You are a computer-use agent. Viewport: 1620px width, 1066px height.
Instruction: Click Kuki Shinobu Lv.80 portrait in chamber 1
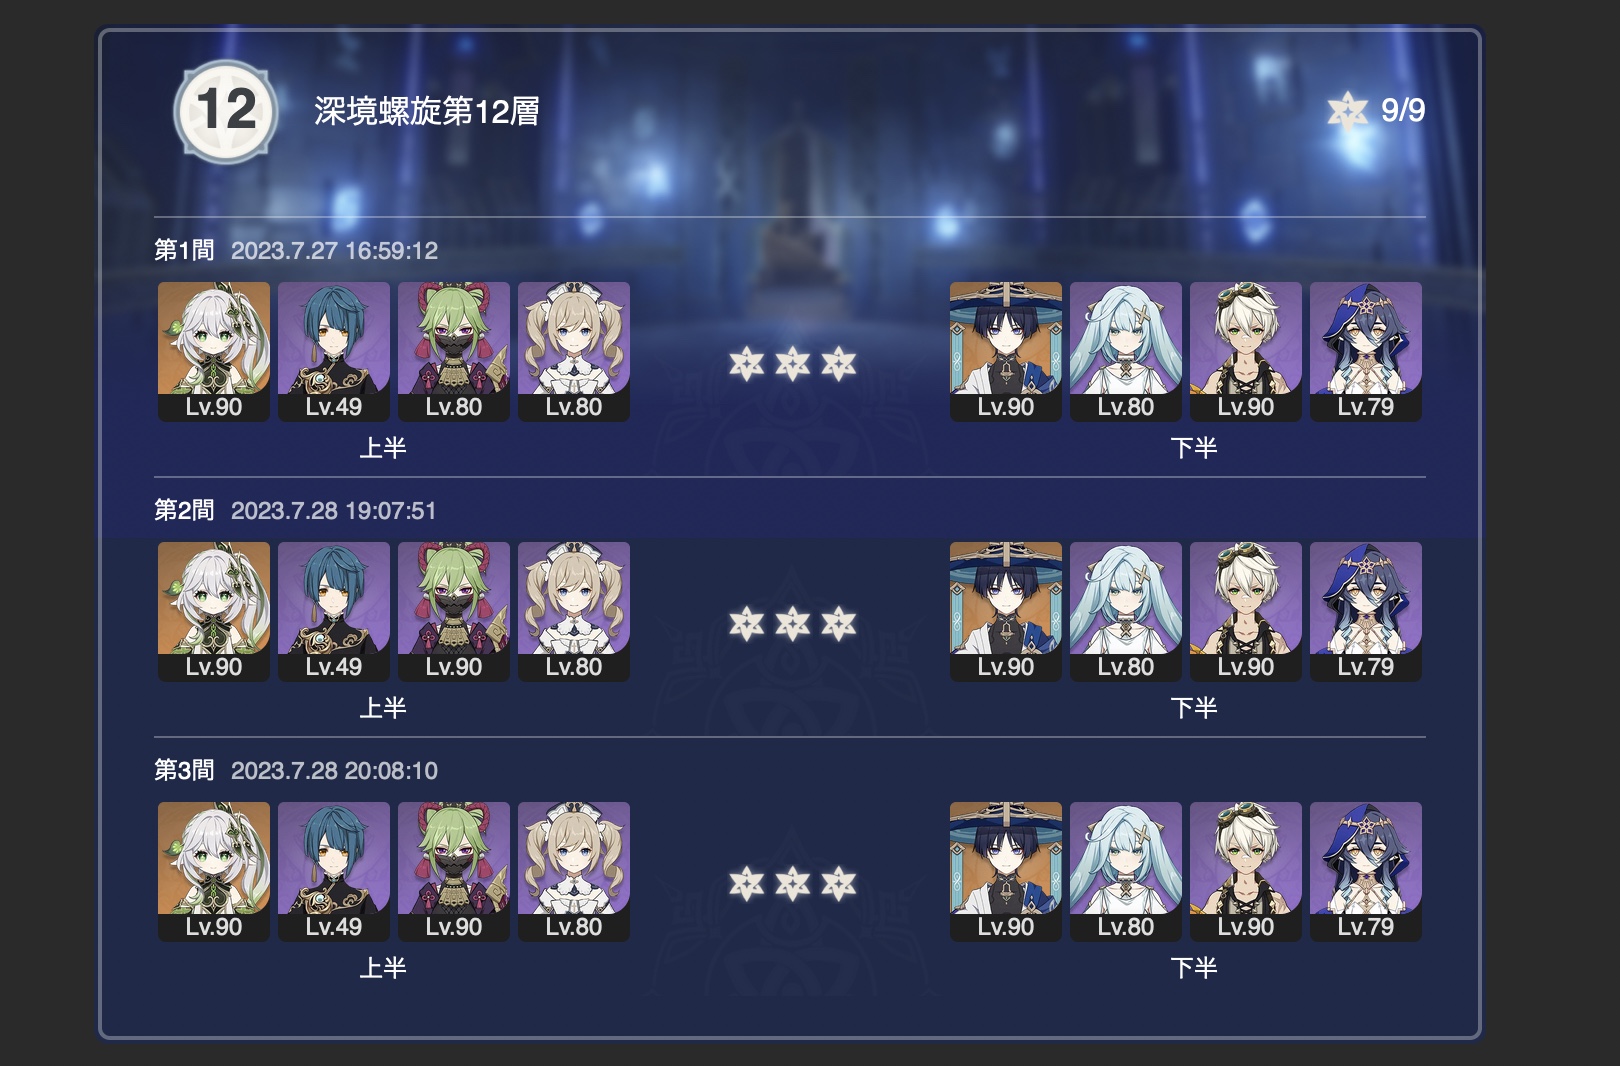454,351
